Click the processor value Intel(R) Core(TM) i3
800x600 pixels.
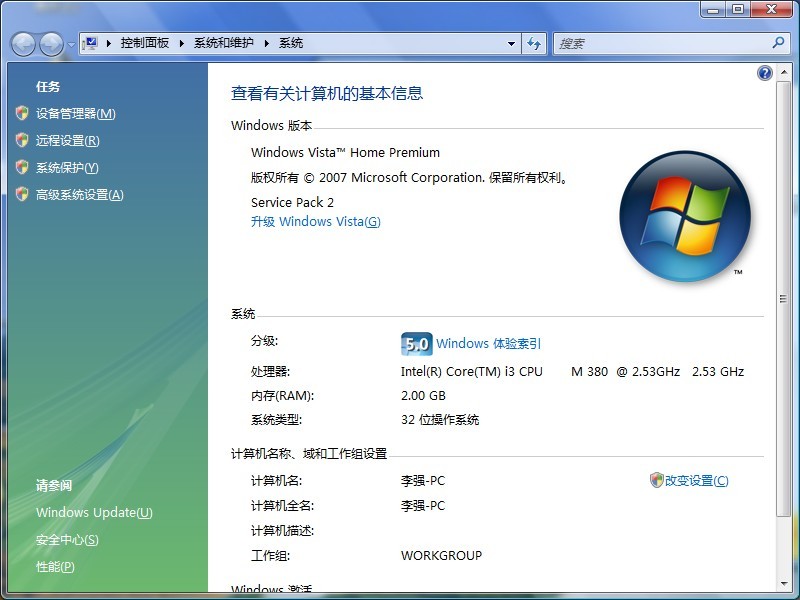(x=572, y=372)
